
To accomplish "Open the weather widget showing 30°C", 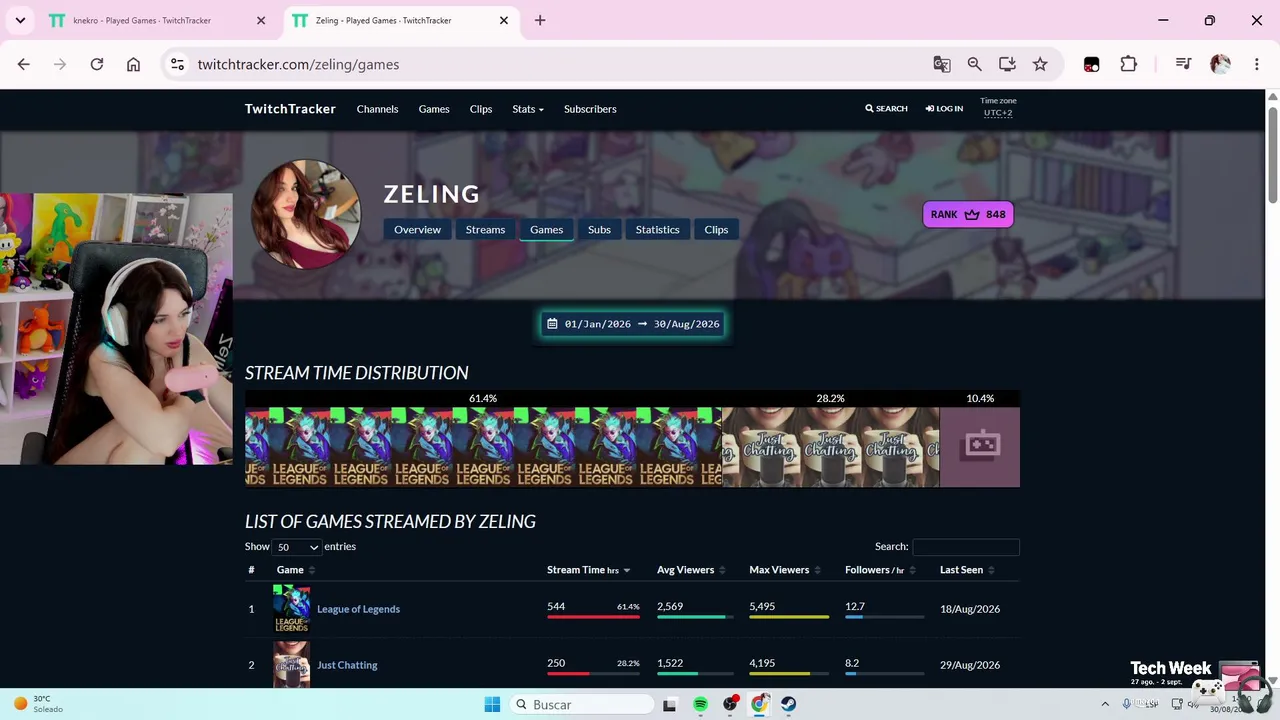I will point(38,704).
